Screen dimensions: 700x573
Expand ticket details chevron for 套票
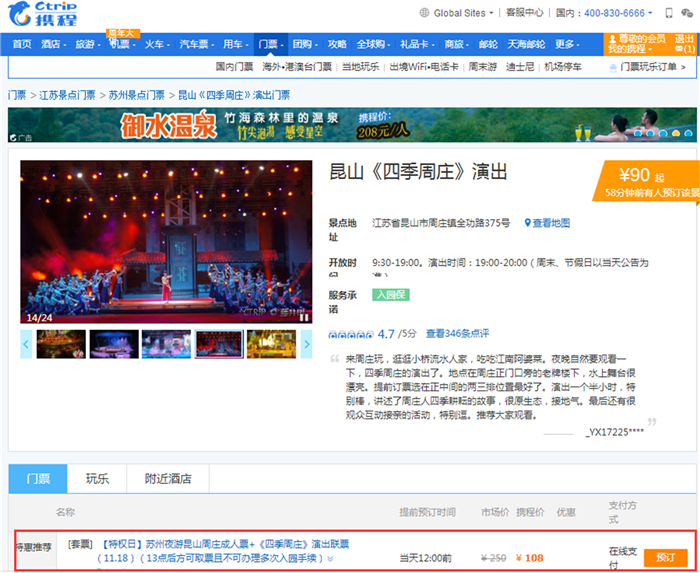pyautogui.click(x=330, y=558)
